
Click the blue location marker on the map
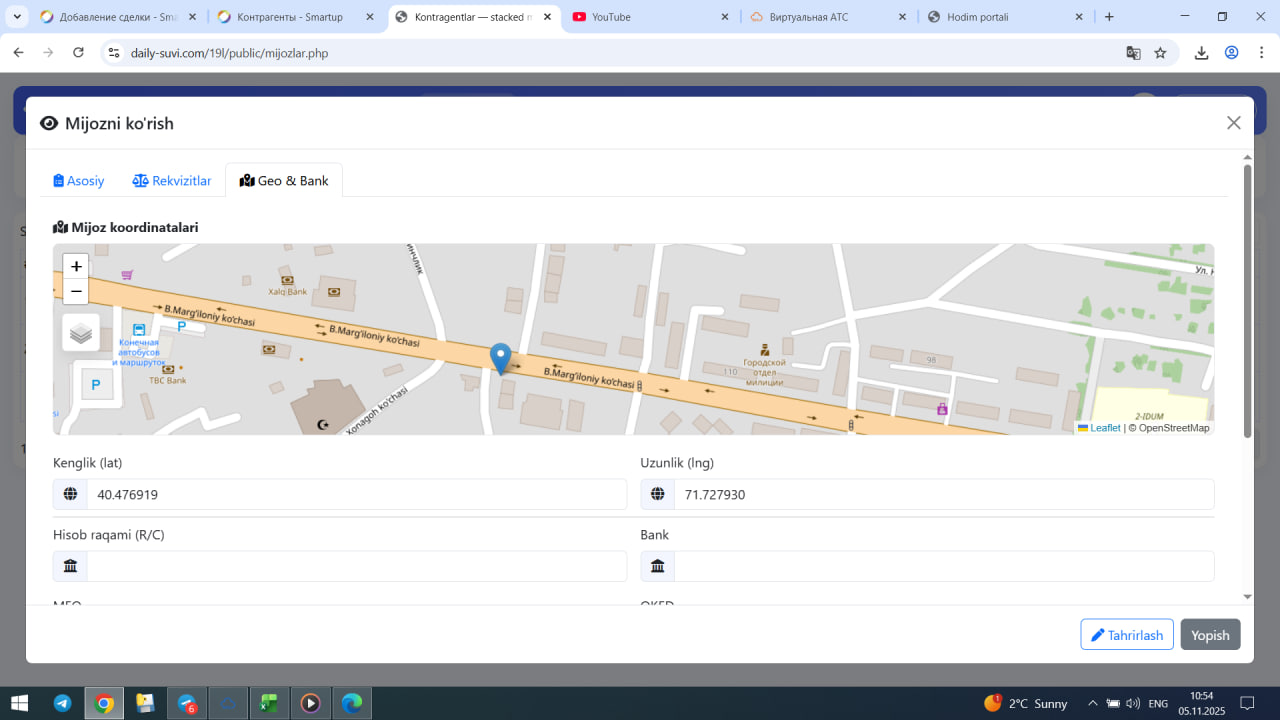pyautogui.click(x=500, y=358)
